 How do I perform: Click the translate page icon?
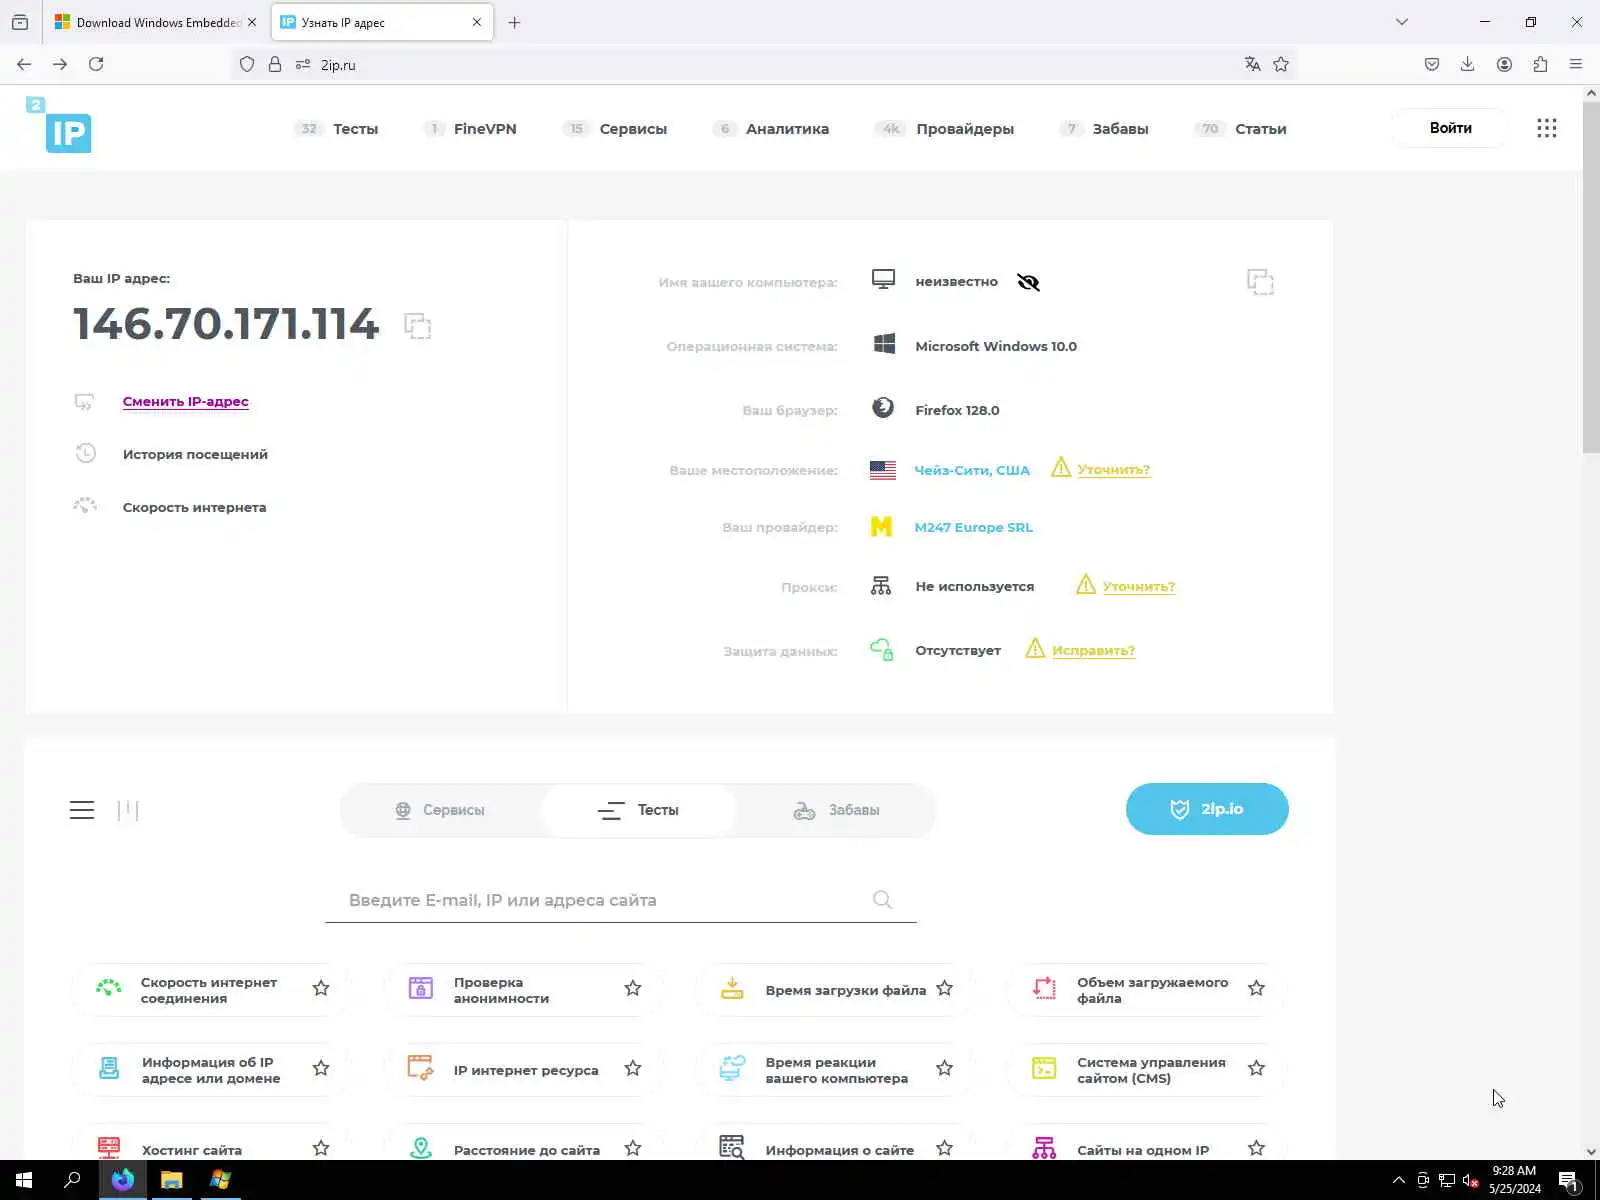click(x=1252, y=64)
